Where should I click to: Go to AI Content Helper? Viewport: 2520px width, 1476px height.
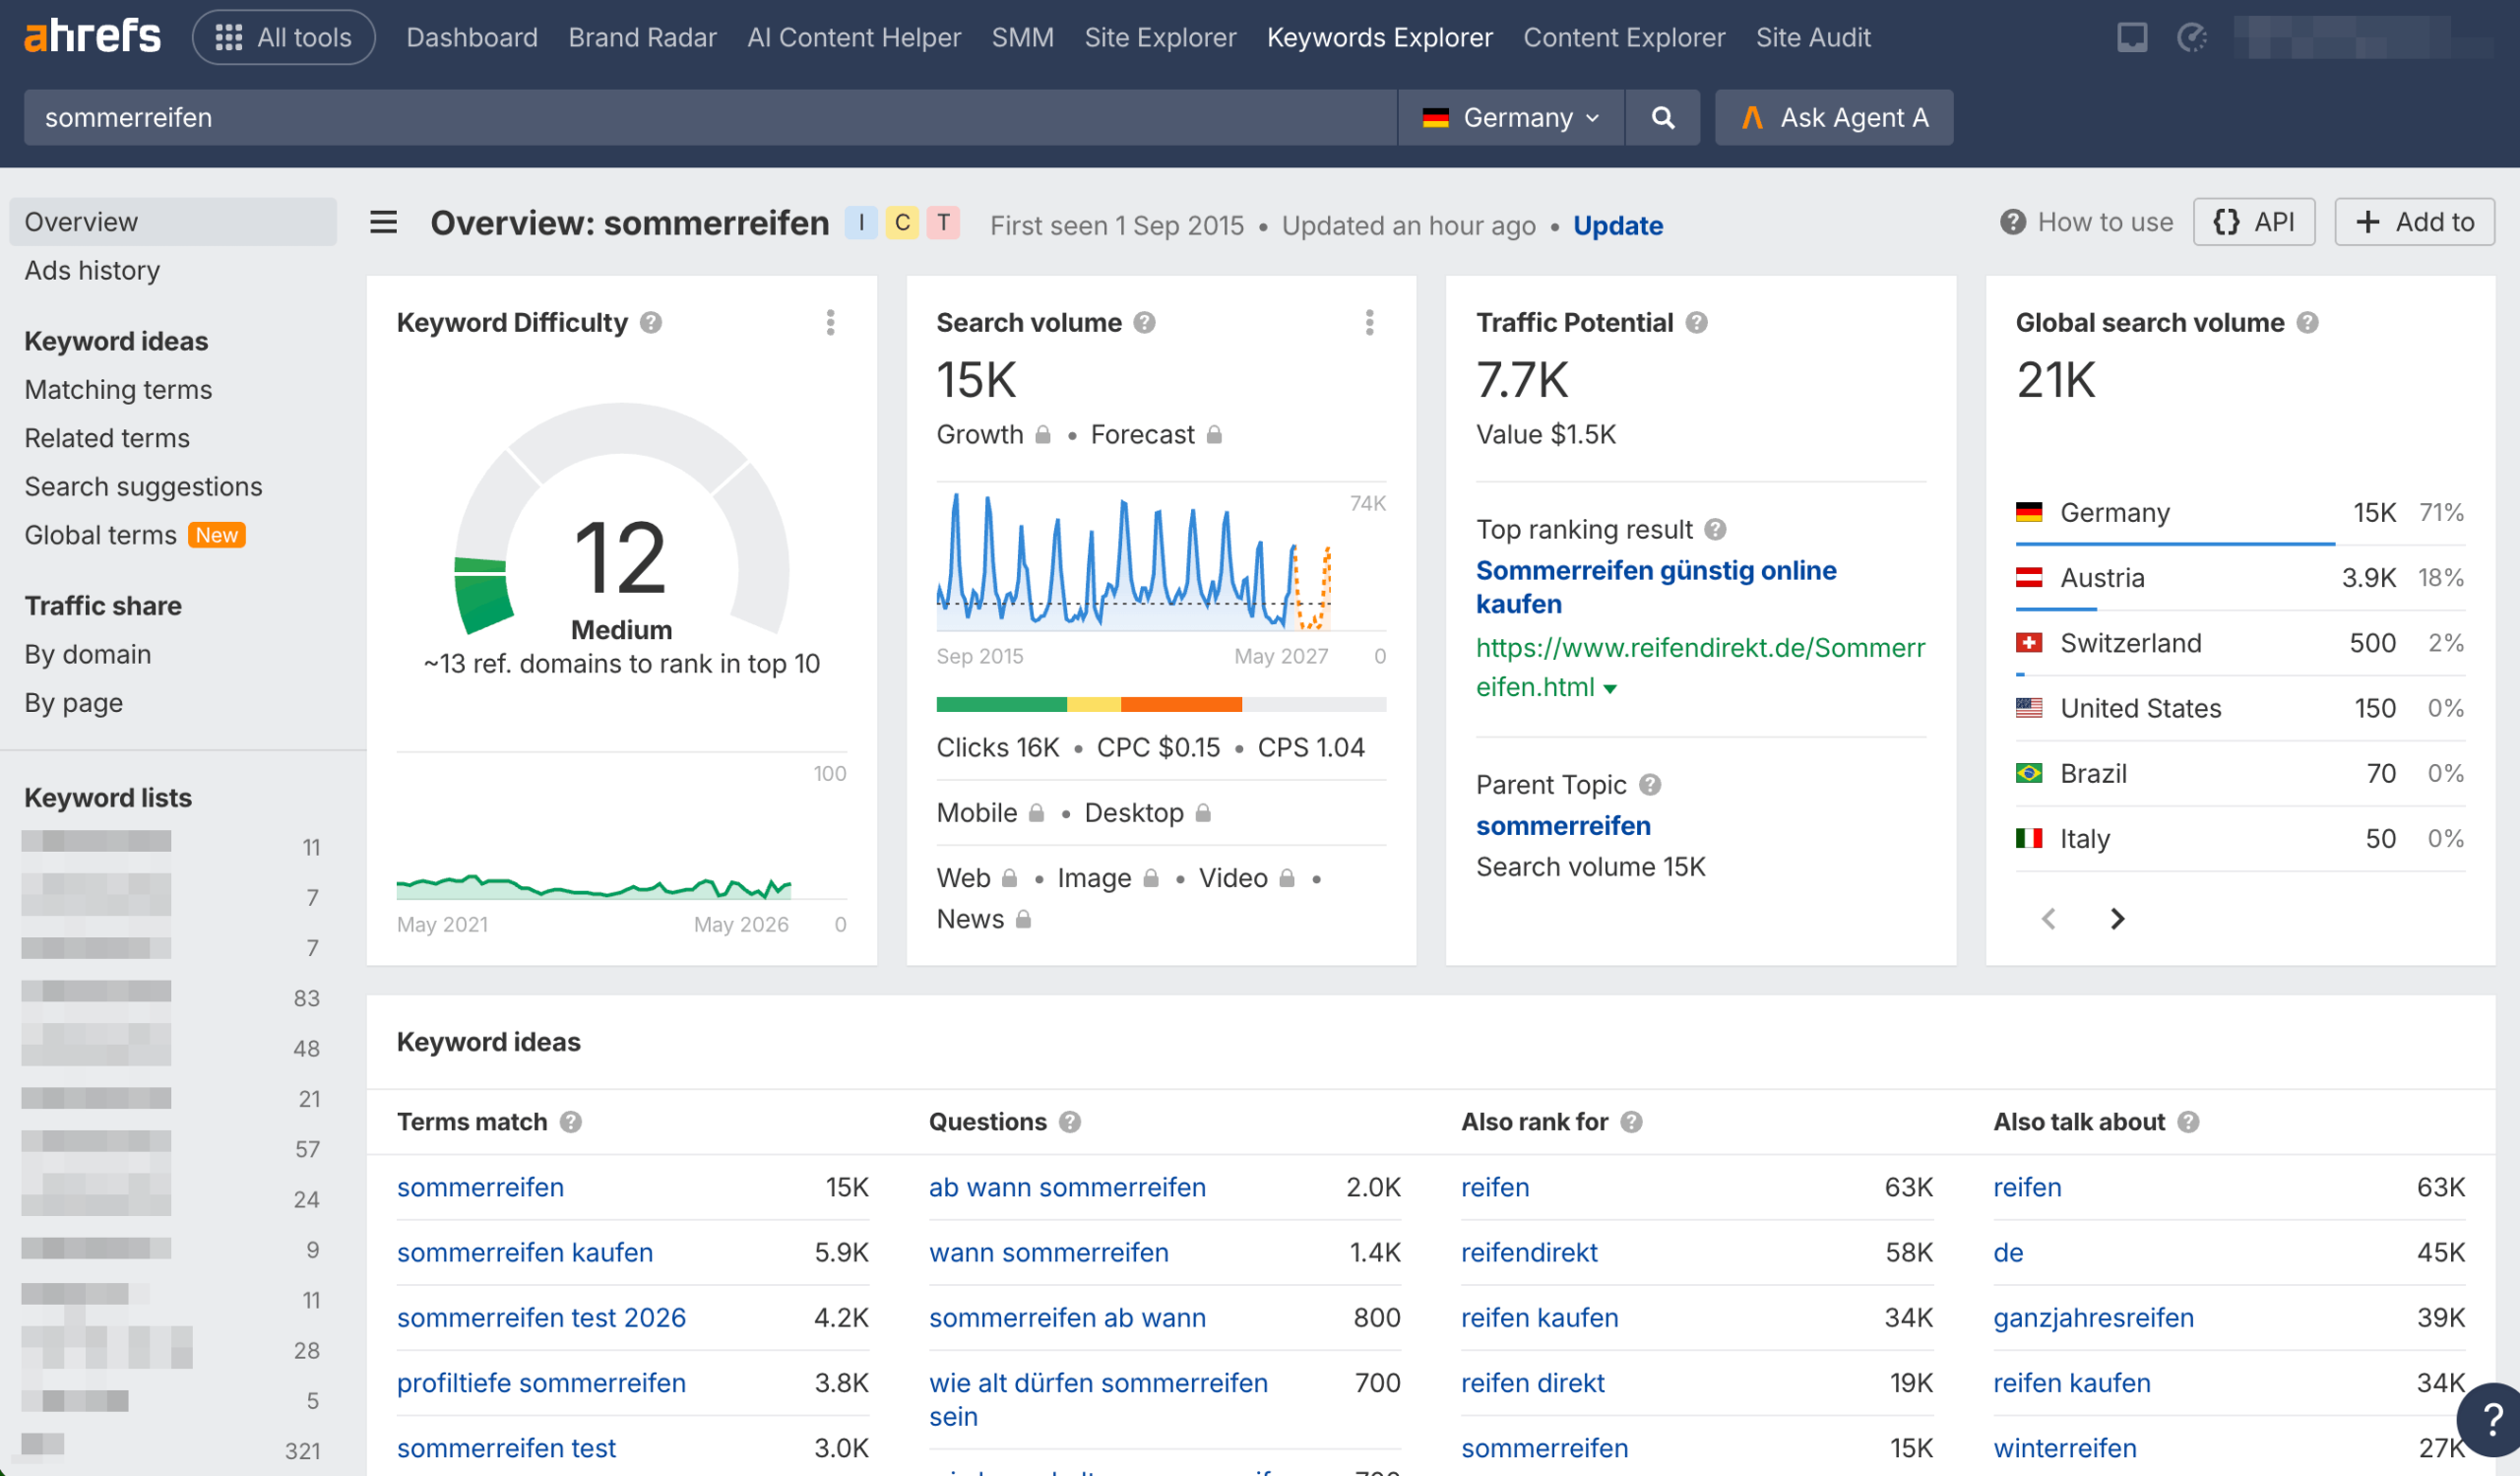point(854,37)
